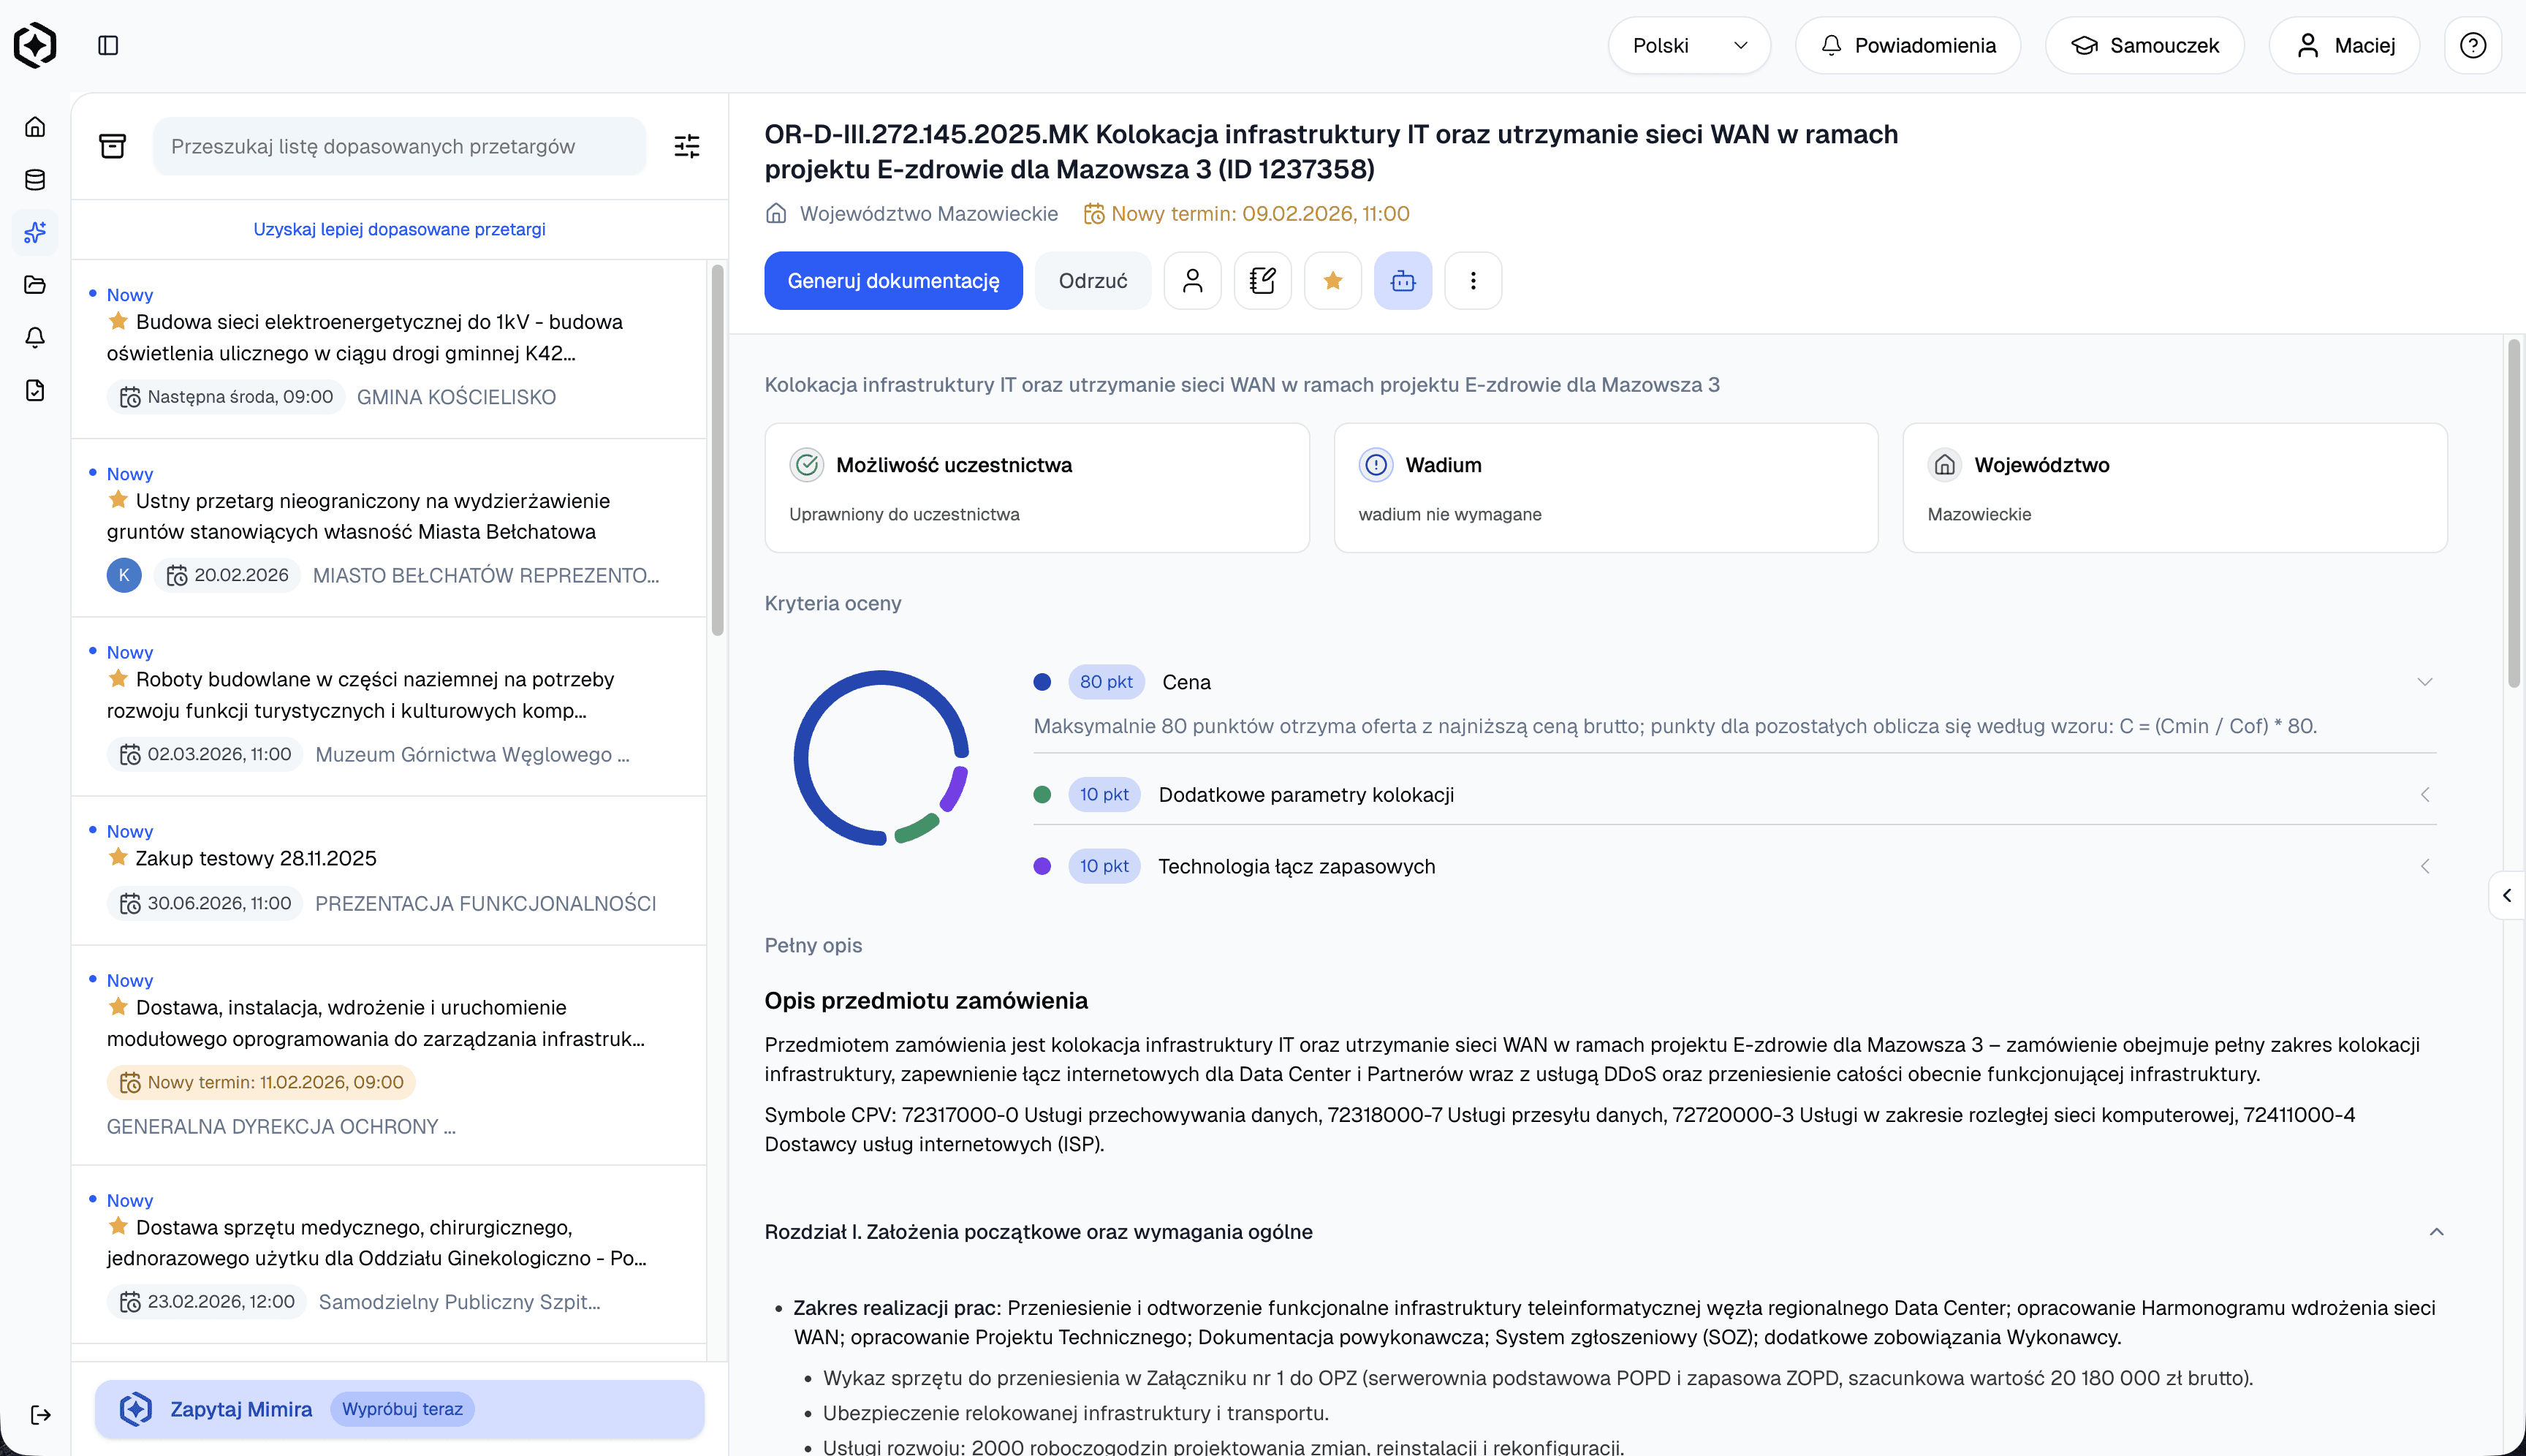Click Generuj dokumentację button
The width and height of the screenshot is (2526, 1456).
point(893,281)
